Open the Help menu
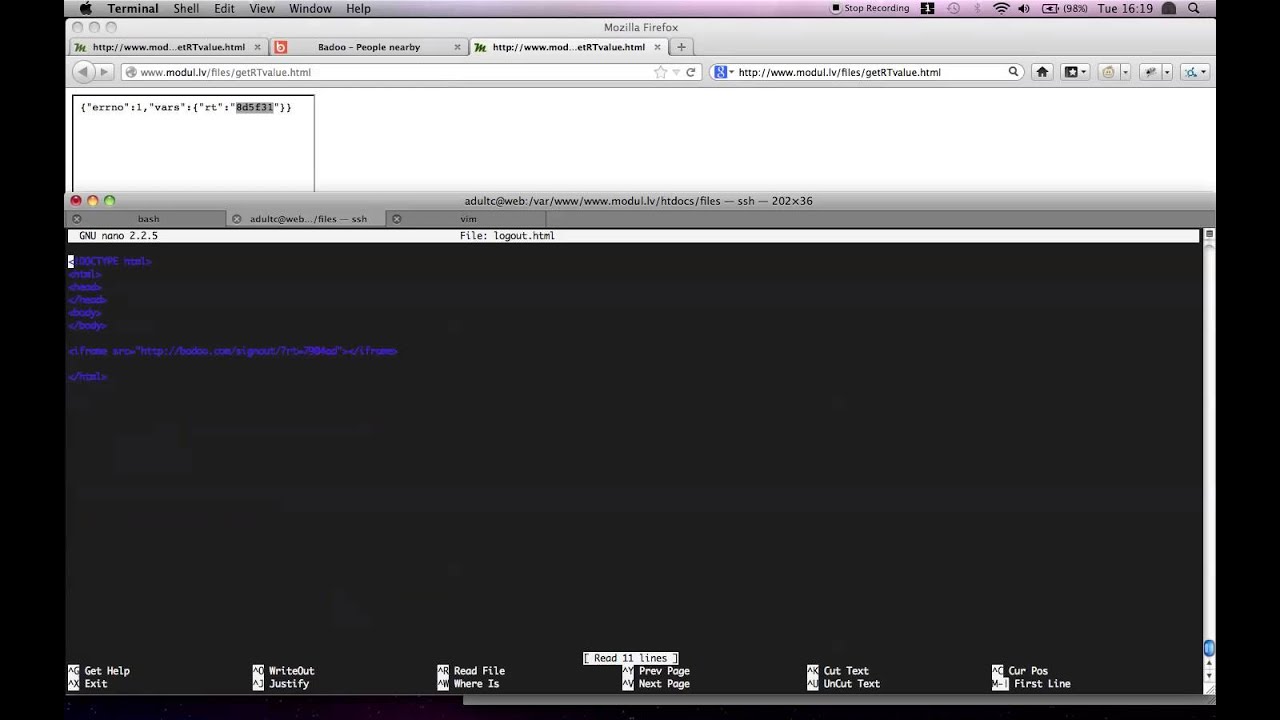1280x720 pixels. click(358, 8)
